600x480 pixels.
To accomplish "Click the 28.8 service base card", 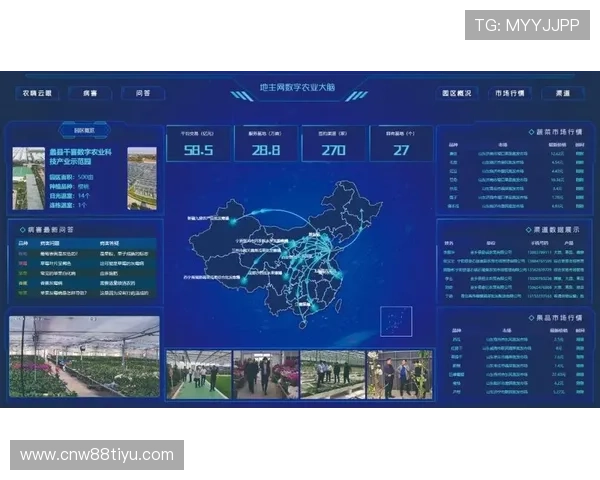I will click(266, 144).
